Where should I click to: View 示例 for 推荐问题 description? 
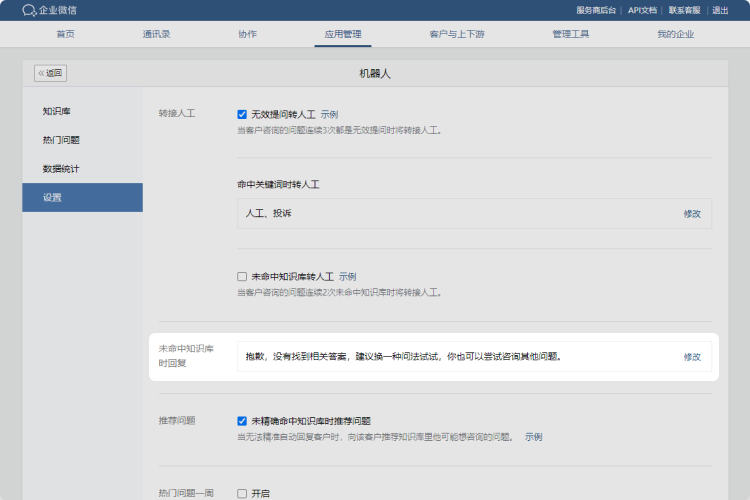[533, 437]
